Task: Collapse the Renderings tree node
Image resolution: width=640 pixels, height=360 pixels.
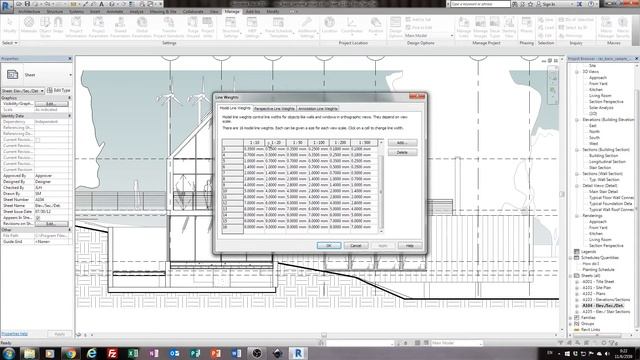Action: pyautogui.click(x=577, y=216)
